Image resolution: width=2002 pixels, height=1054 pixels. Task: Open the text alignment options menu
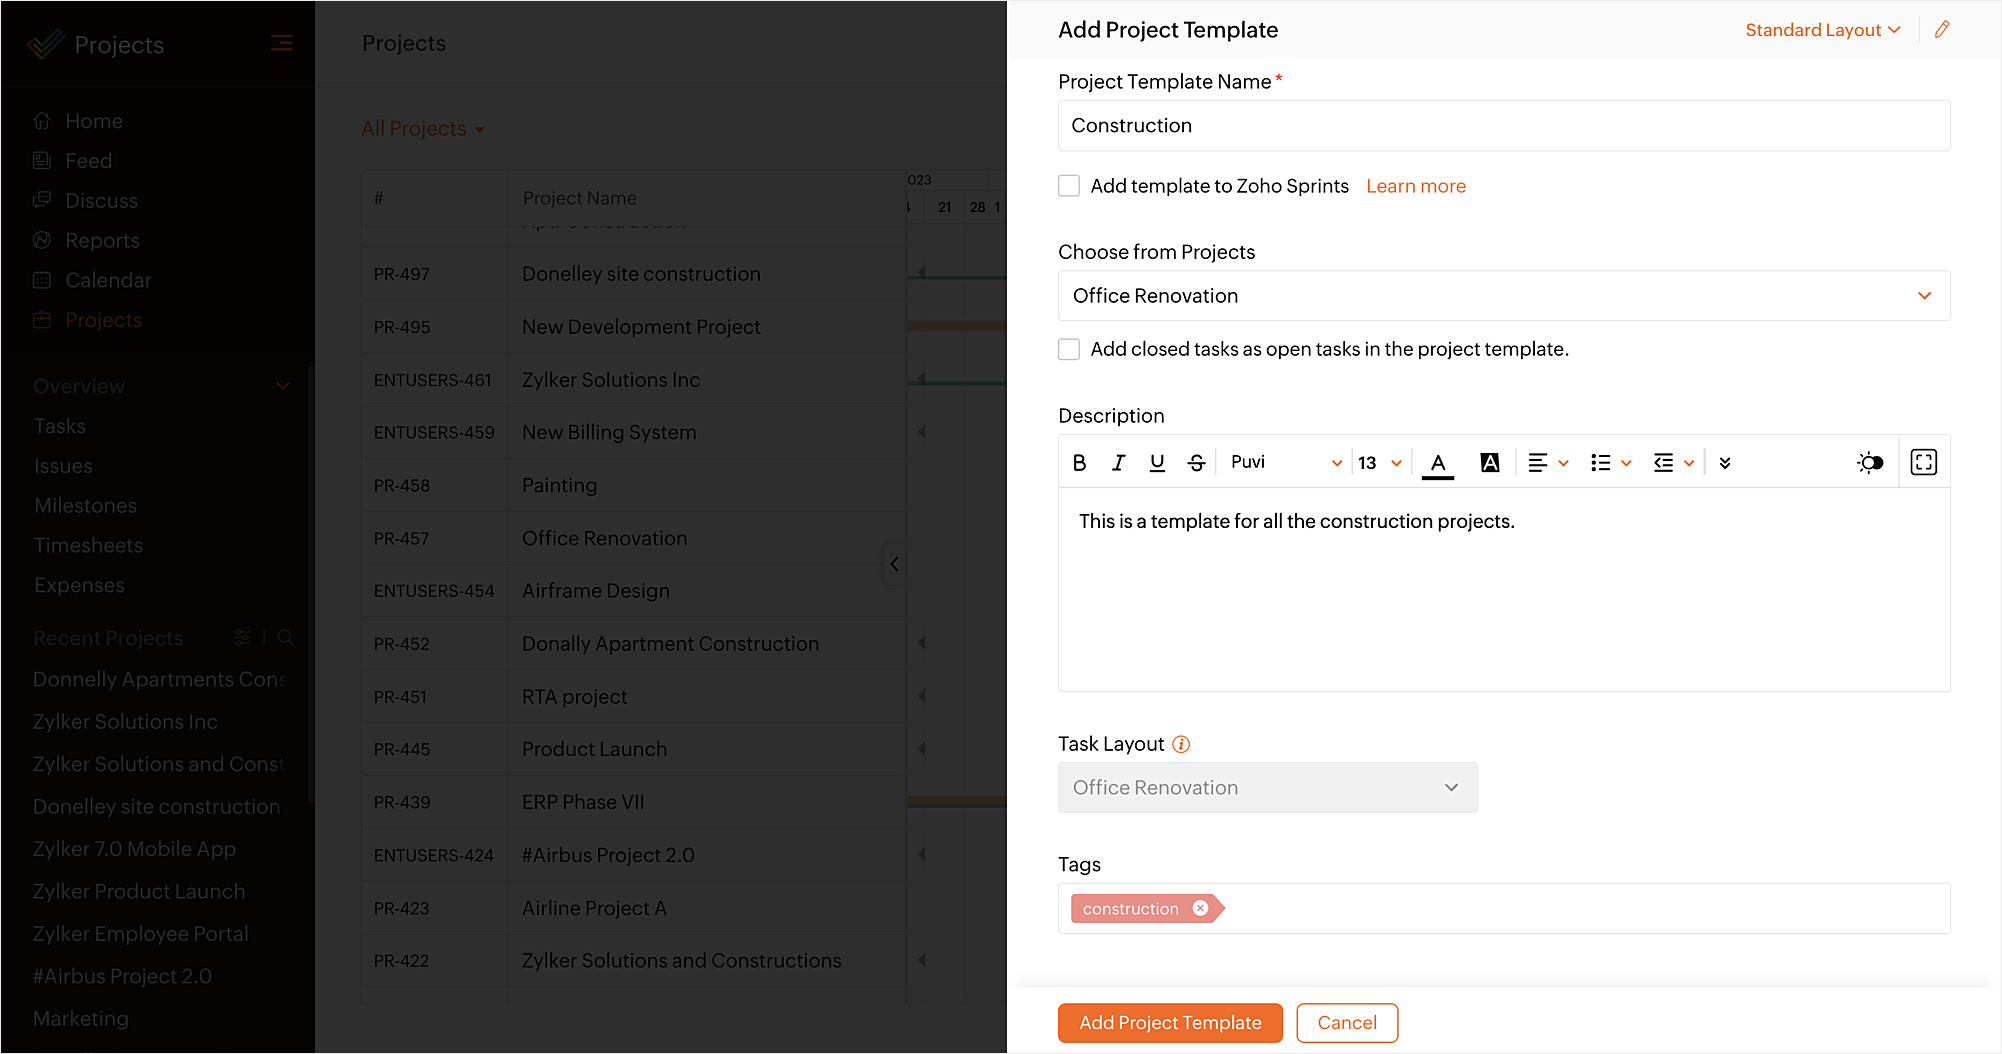coord(1547,462)
